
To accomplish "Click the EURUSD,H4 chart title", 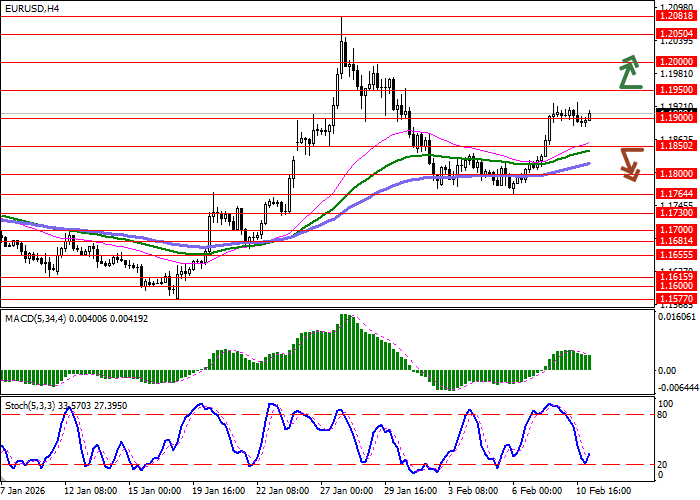I will (31, 8).
